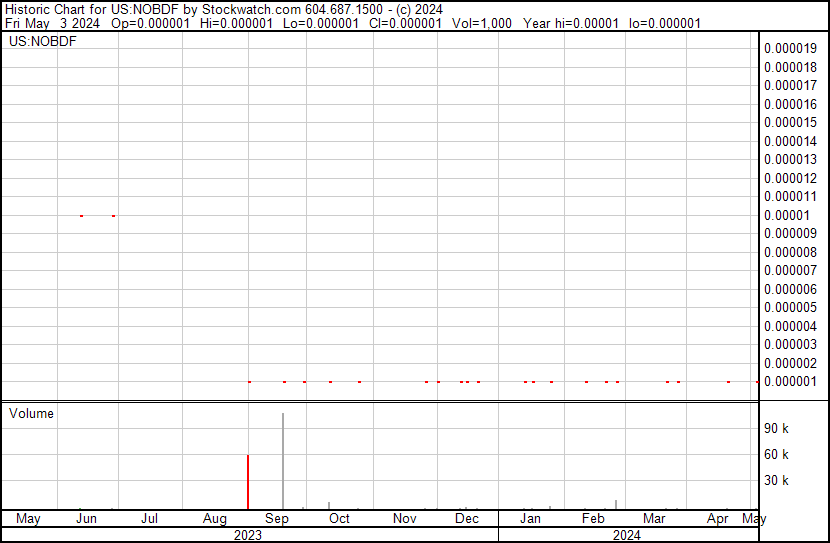
Task: Click the Oct month label on time axis
Action: pyautogui.click(x=339, y=519)
